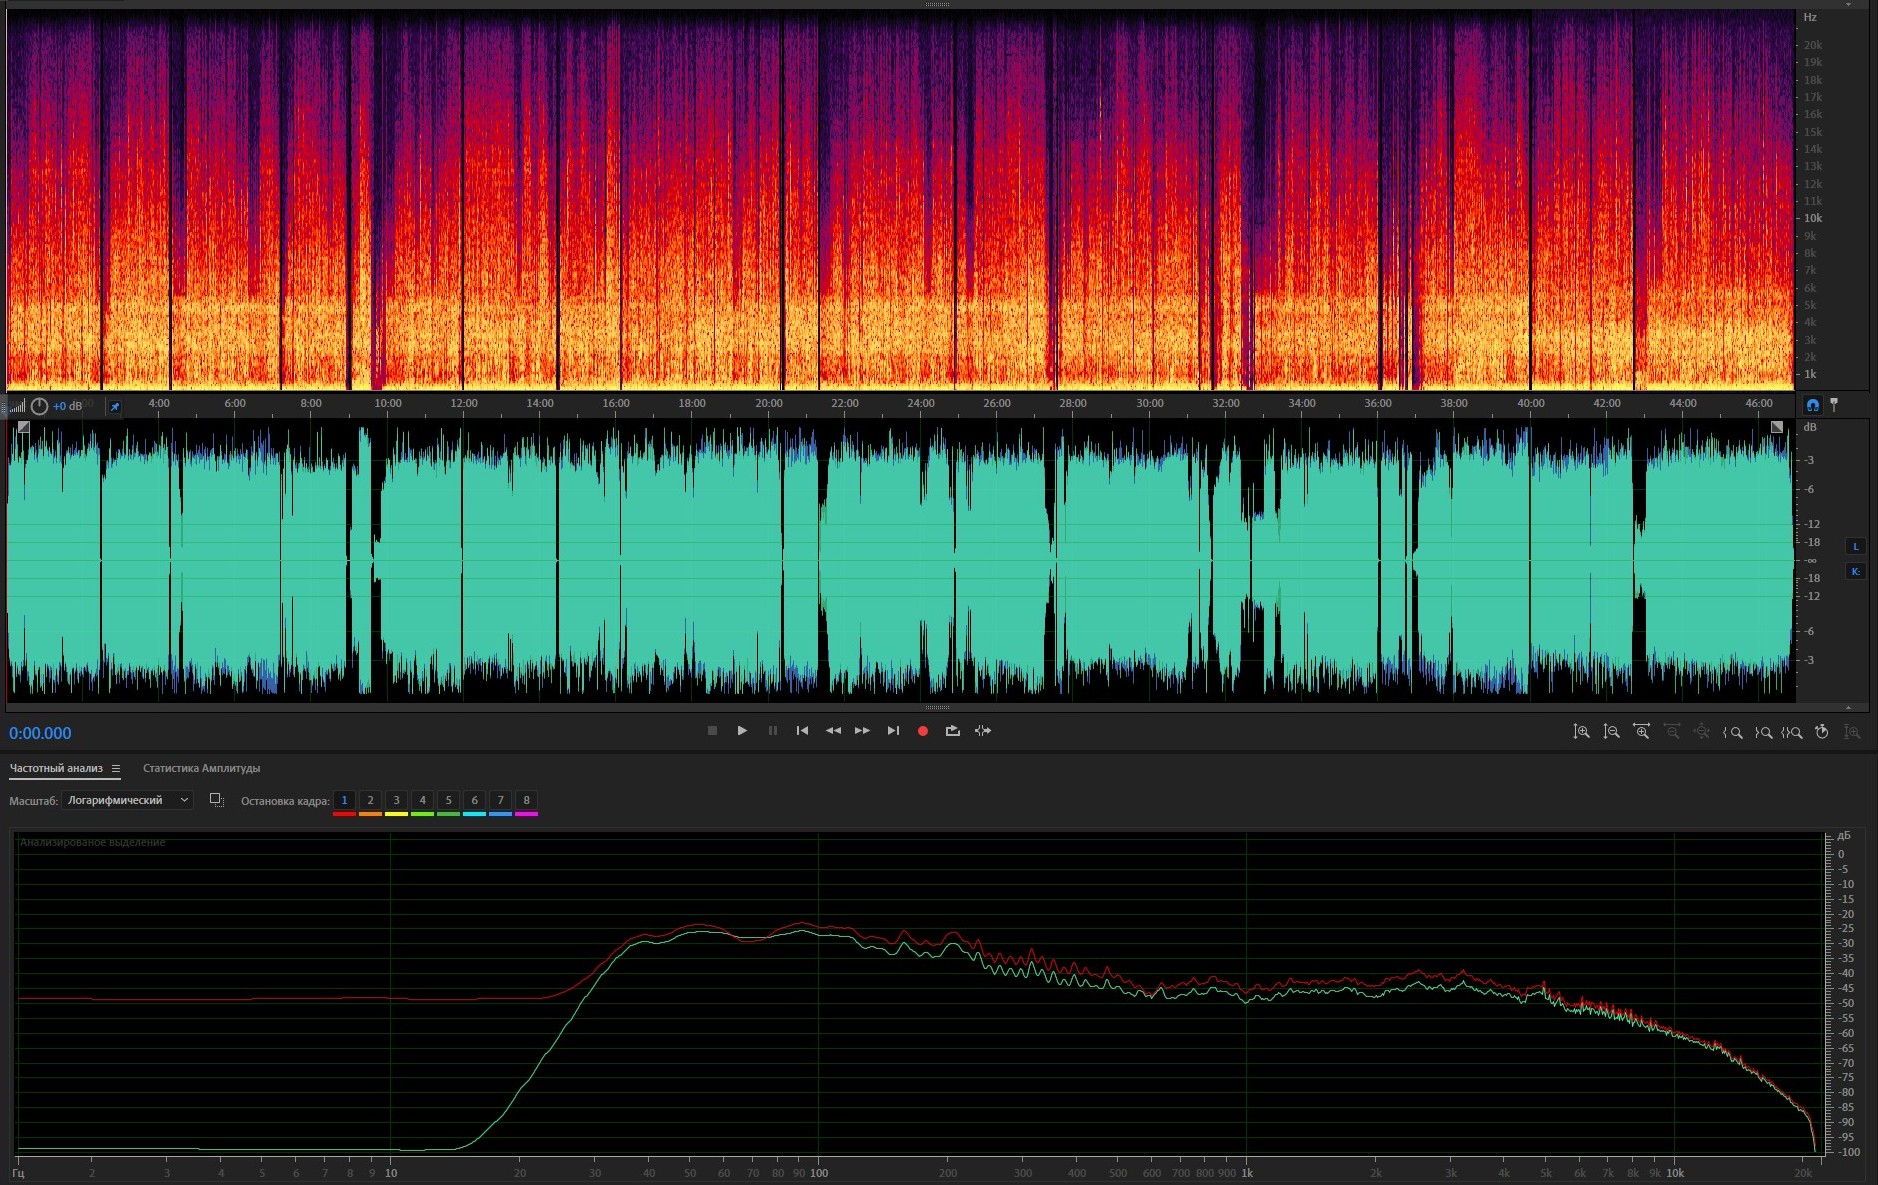The image size is (1878, 1185).
Task: Click the 10k label on spectral frequency scale
Action: [1812, 218]
